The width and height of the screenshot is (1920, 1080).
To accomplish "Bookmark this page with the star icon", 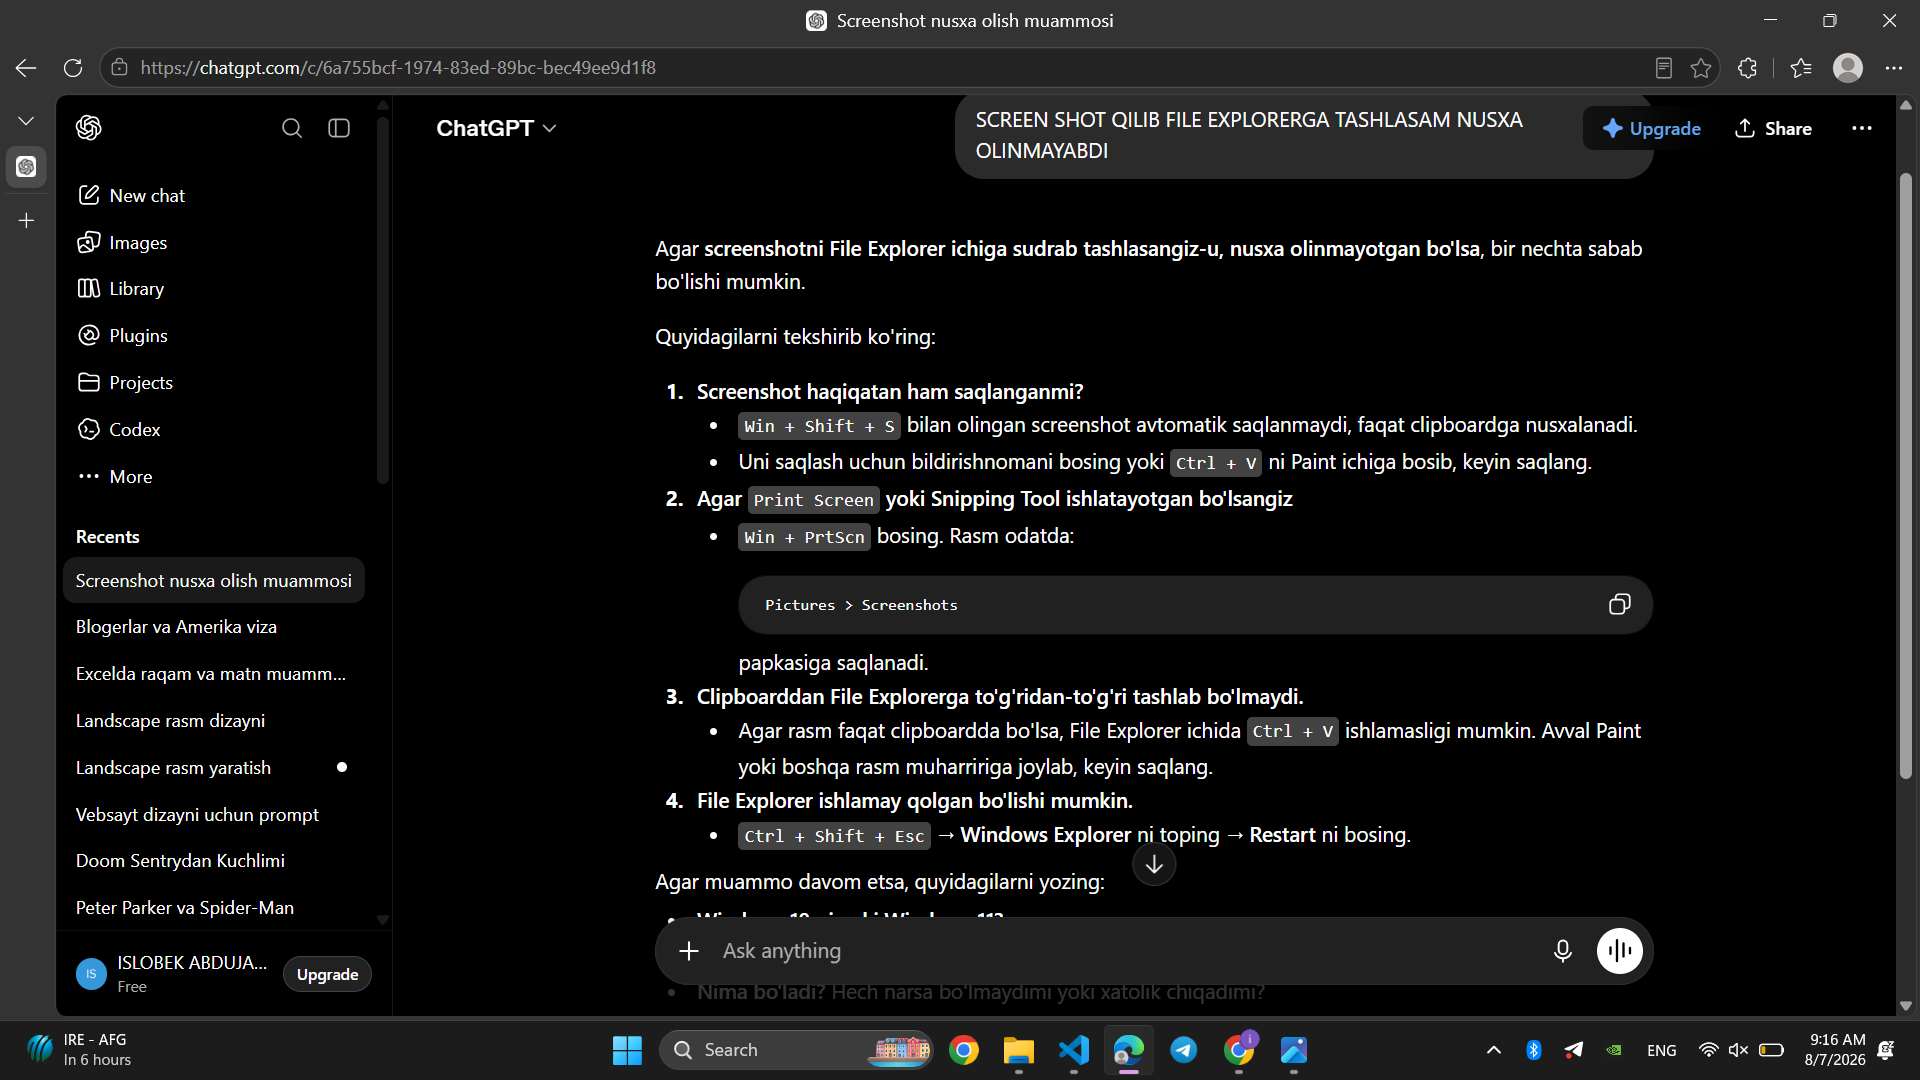I will pos(1701,68).
